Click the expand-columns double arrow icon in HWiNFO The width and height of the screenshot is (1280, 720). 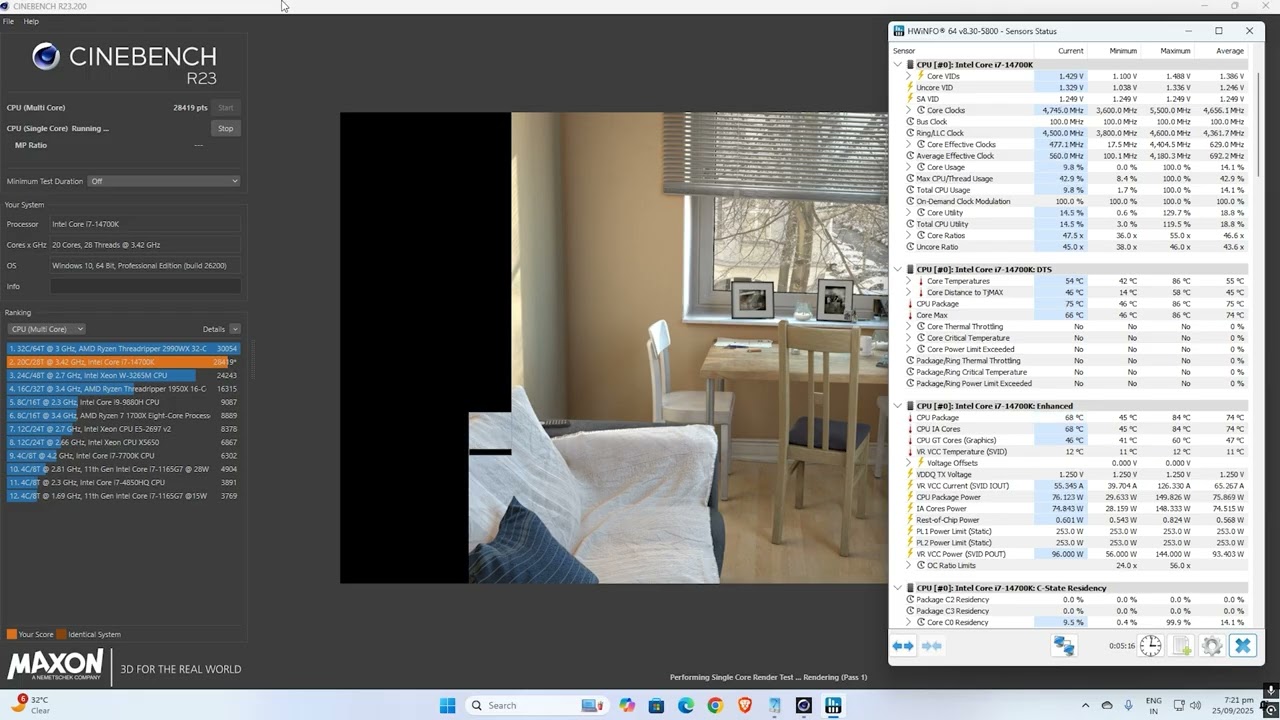click(x=903, y=646)
